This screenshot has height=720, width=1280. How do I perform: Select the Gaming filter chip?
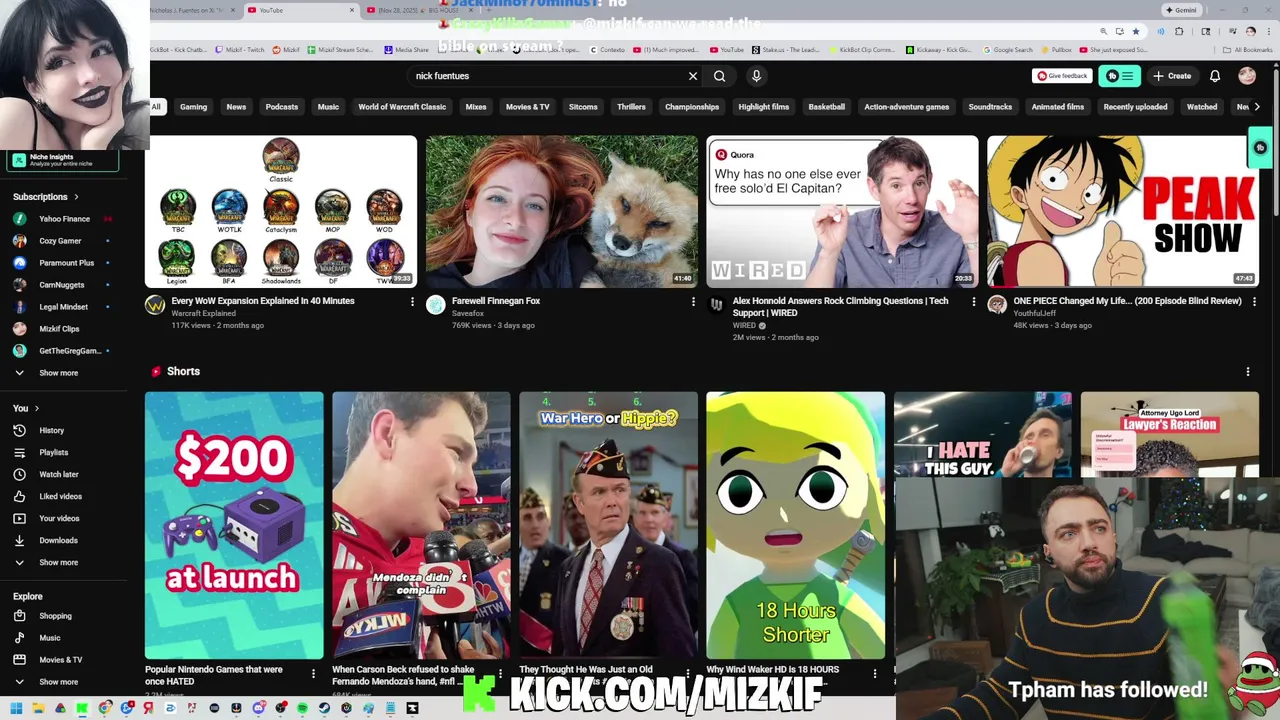tap(193, 107)
